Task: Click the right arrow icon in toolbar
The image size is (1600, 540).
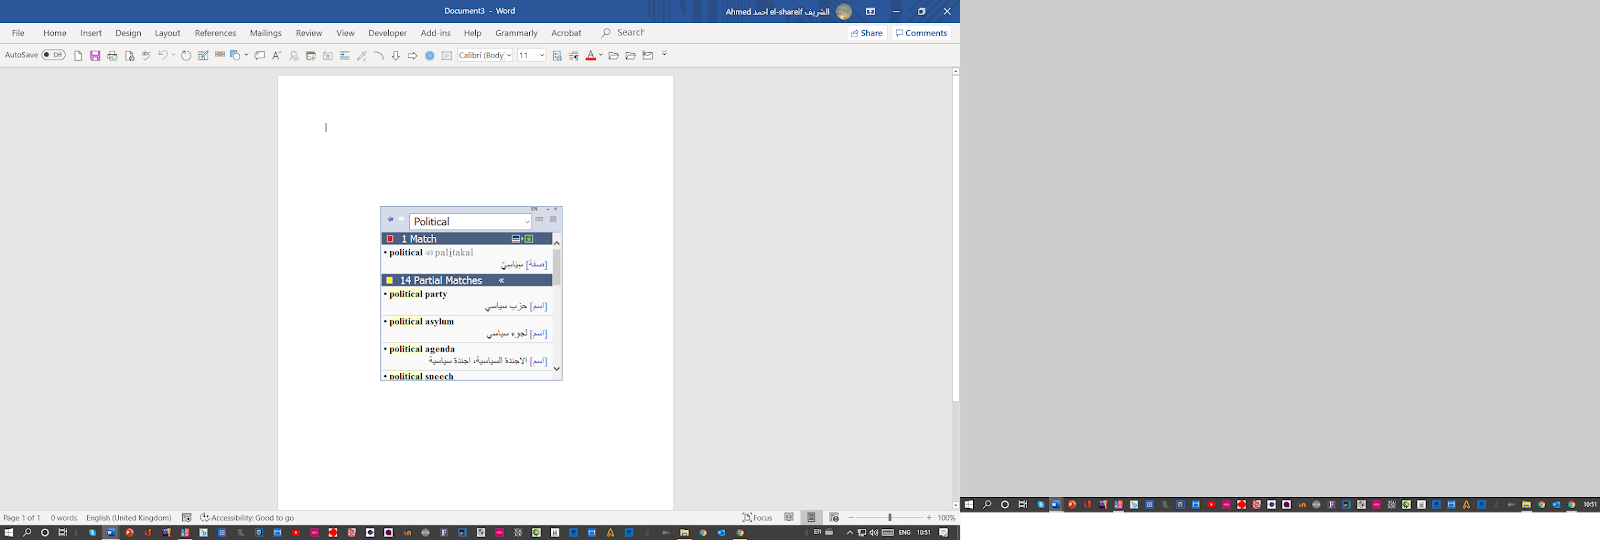Action: pyautogui.click(x=412, y=56)
